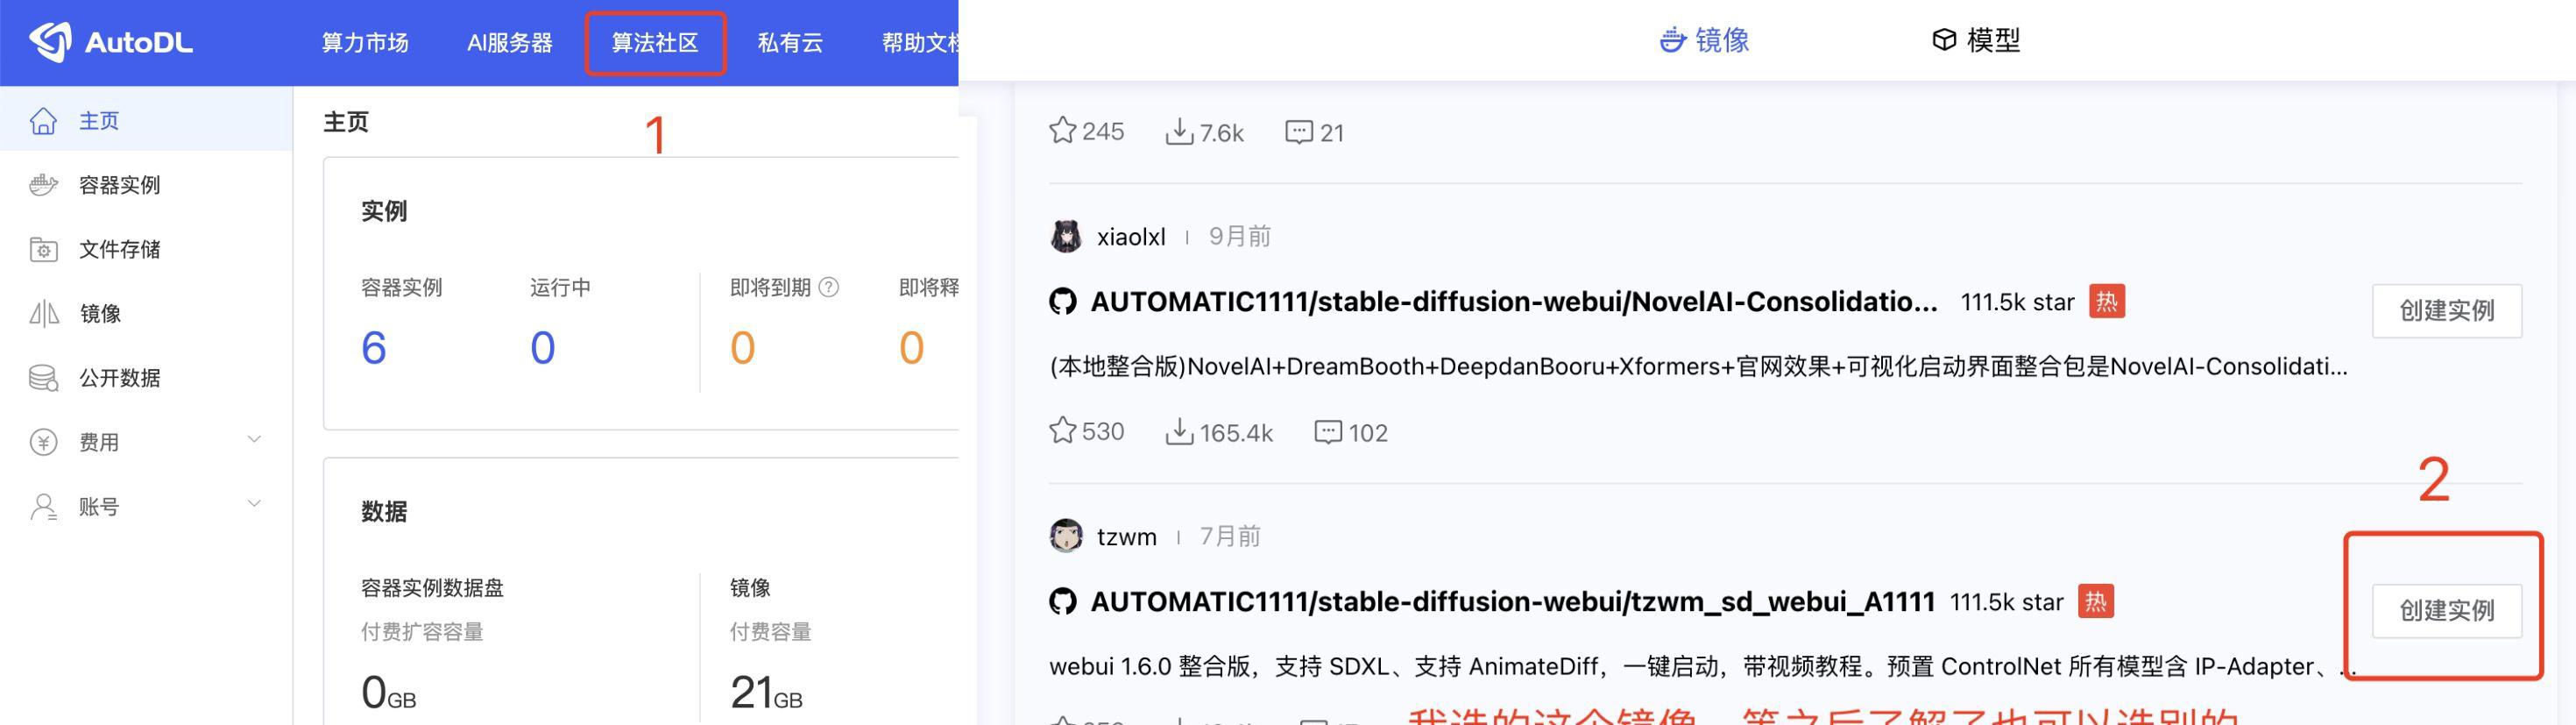Open the tzwm_sd_webui_A1111 repository title link
The width and height of the screenshot is (2576, 725).
pyautogui.click(x=1512, y=601)
